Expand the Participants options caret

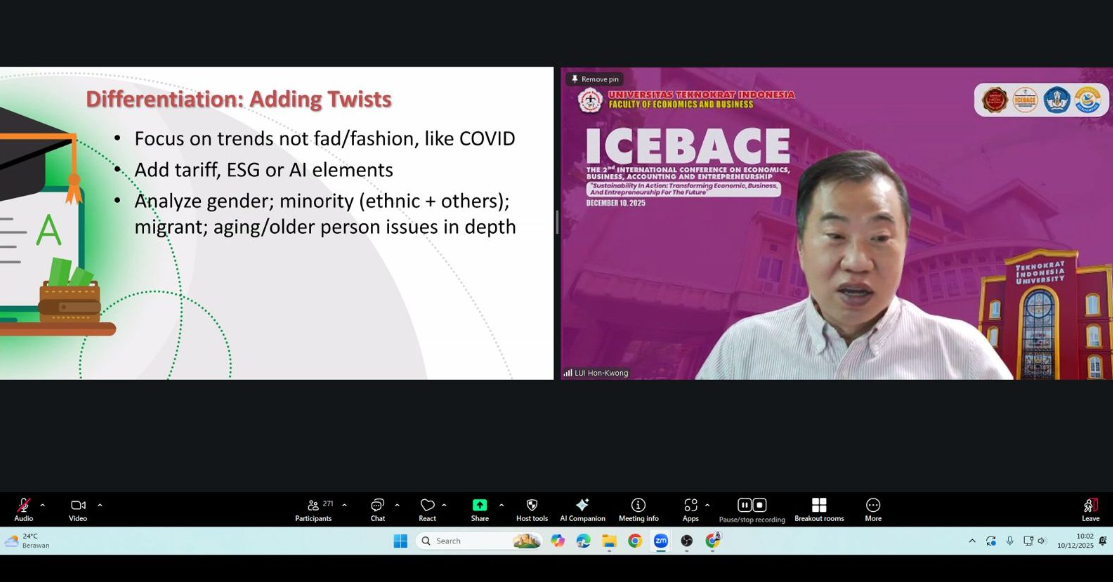tap(345, 505)
